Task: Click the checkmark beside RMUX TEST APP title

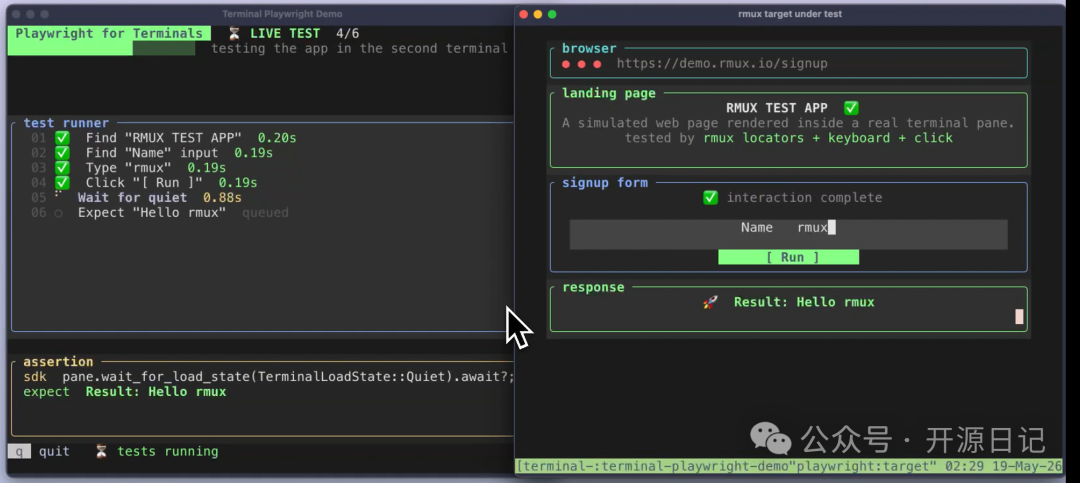Action: (x=851, y=108)
